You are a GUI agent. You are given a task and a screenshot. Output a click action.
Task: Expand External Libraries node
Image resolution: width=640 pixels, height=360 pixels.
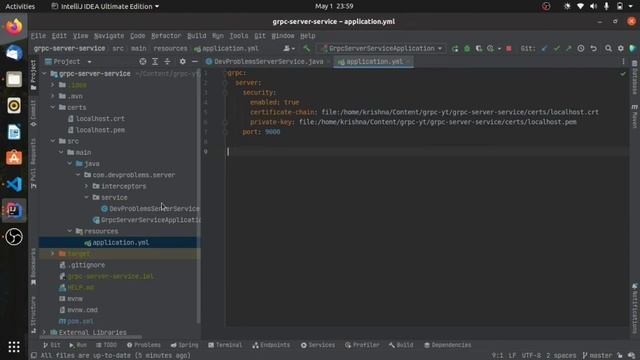[x=44, y=332]
